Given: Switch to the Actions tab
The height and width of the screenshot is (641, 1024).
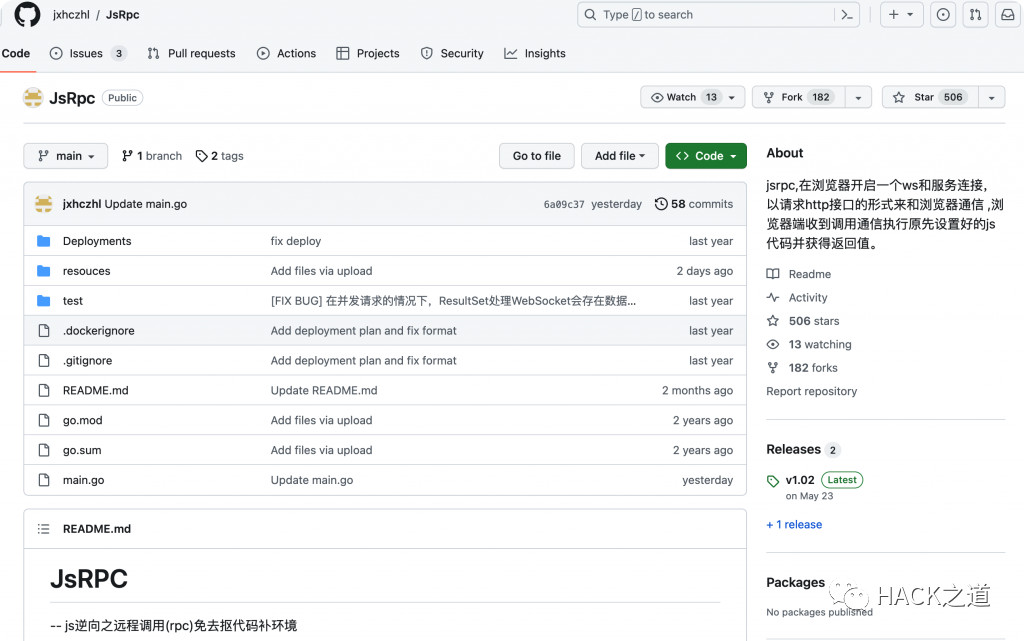Looking at the screenshot, I should (286, 54).
